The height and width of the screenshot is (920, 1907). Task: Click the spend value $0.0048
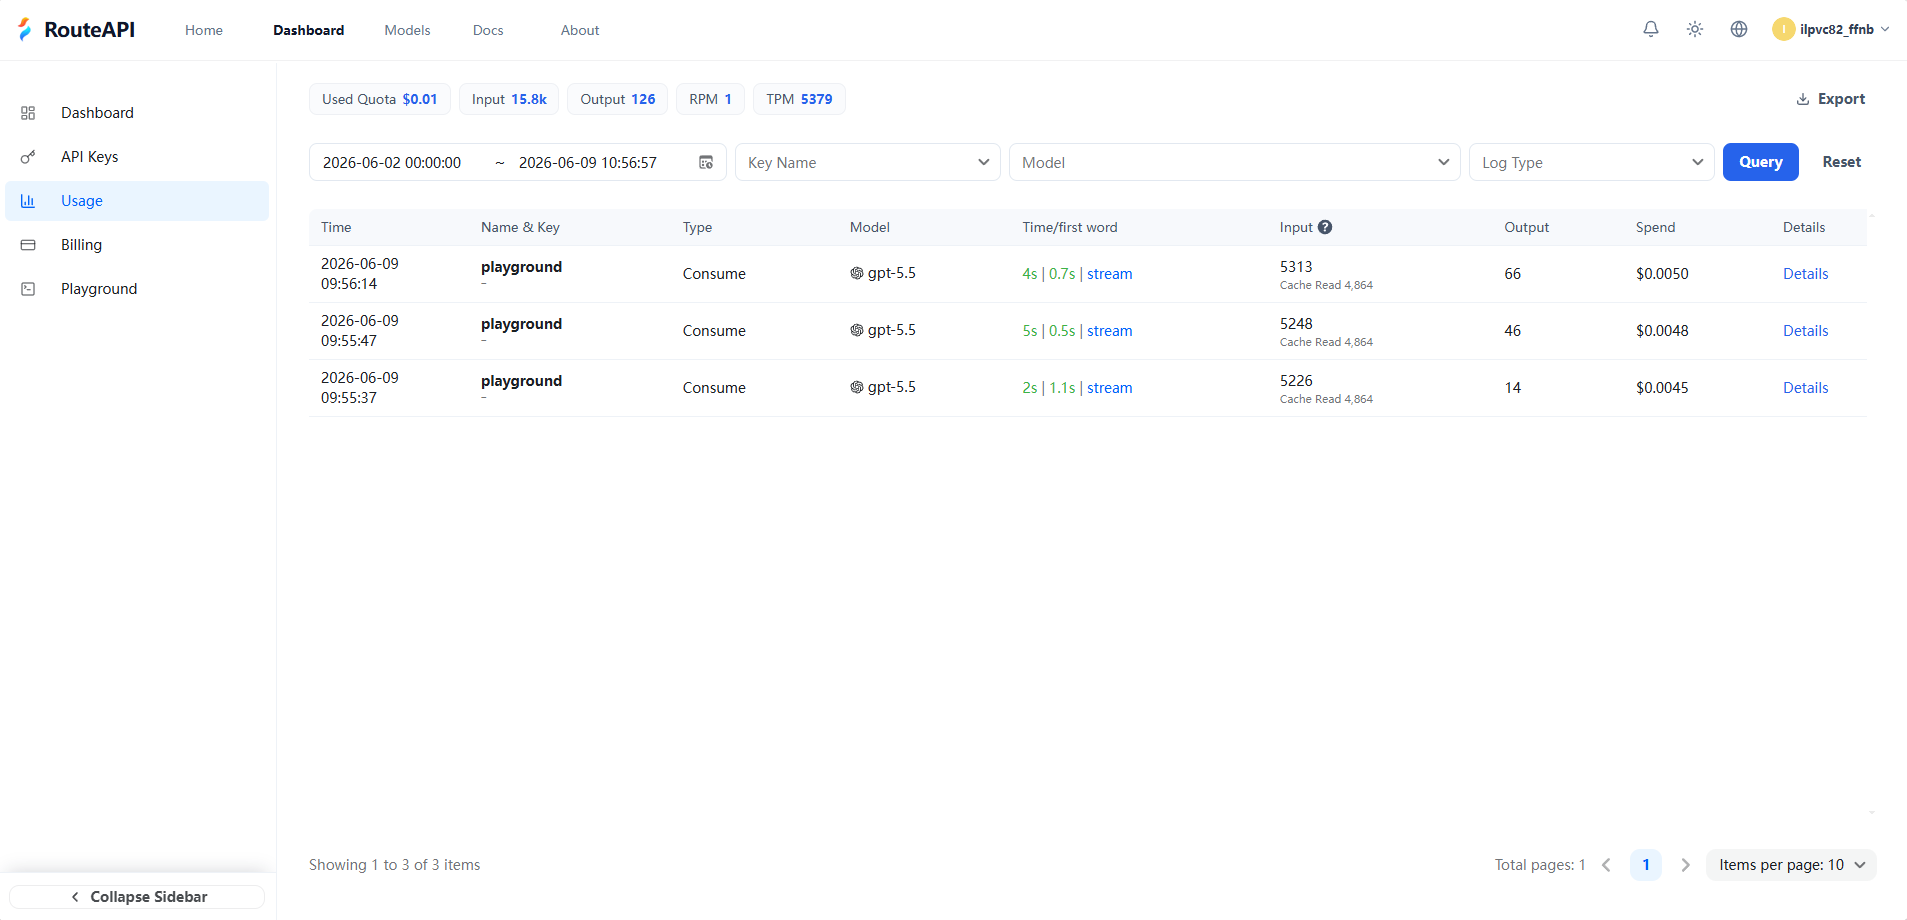click(1662, 331)
